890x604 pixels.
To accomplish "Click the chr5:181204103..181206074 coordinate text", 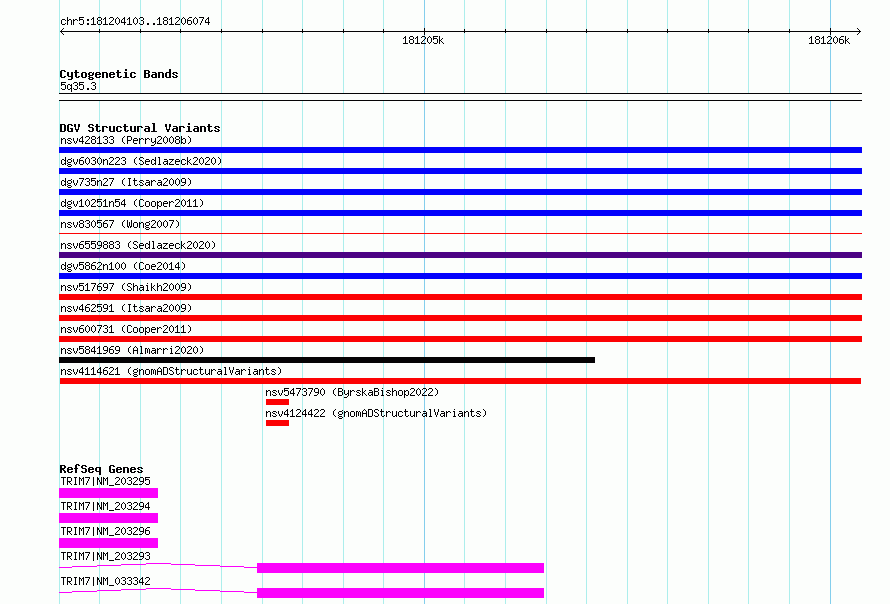I will (x=135, y=21).
